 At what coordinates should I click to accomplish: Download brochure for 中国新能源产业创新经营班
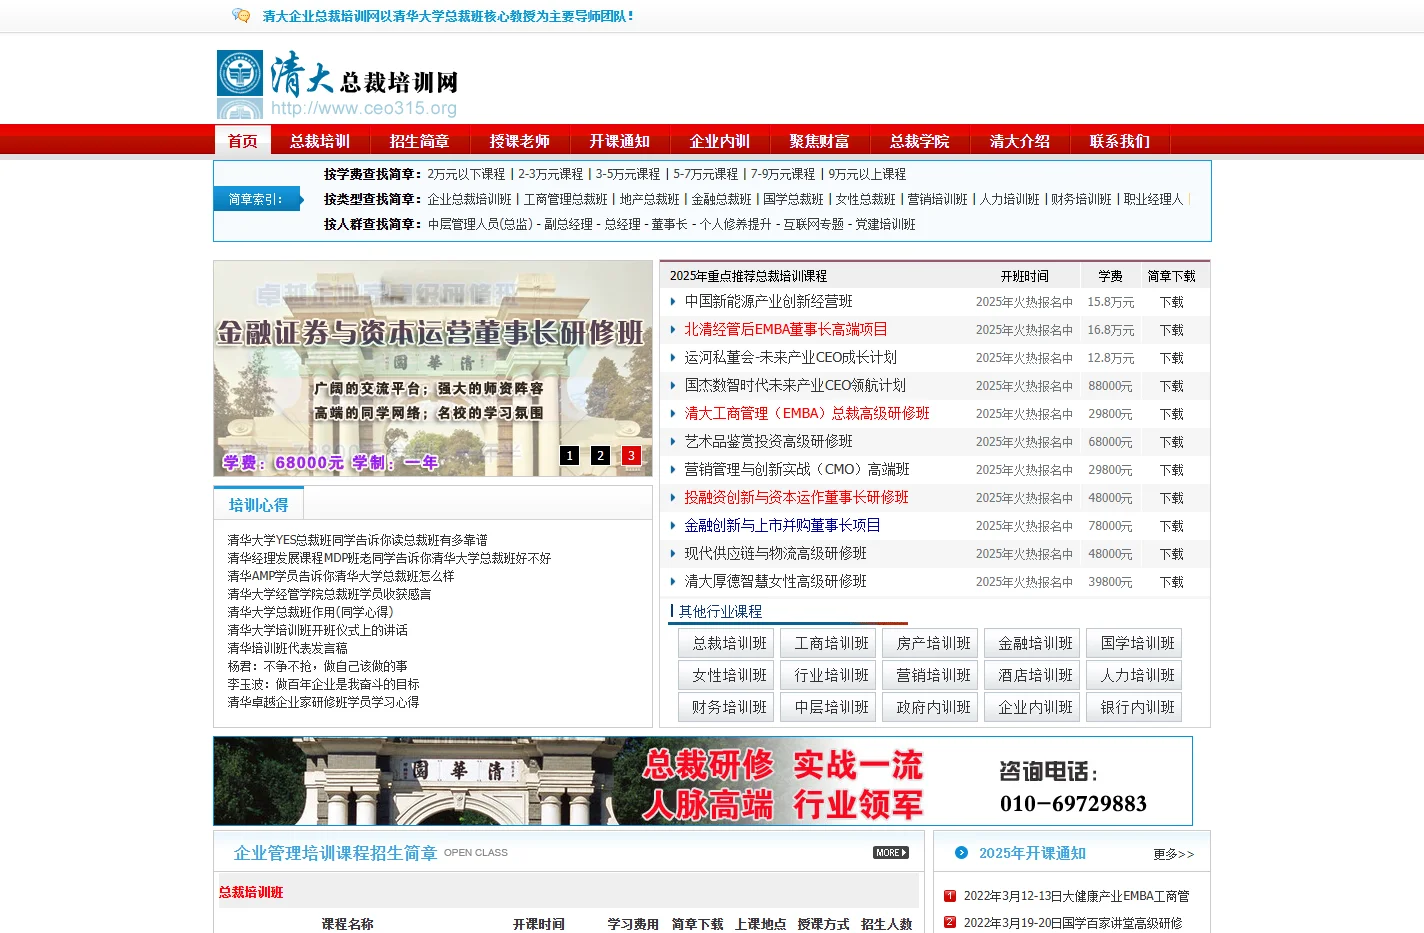click(x=1171, y=302)
